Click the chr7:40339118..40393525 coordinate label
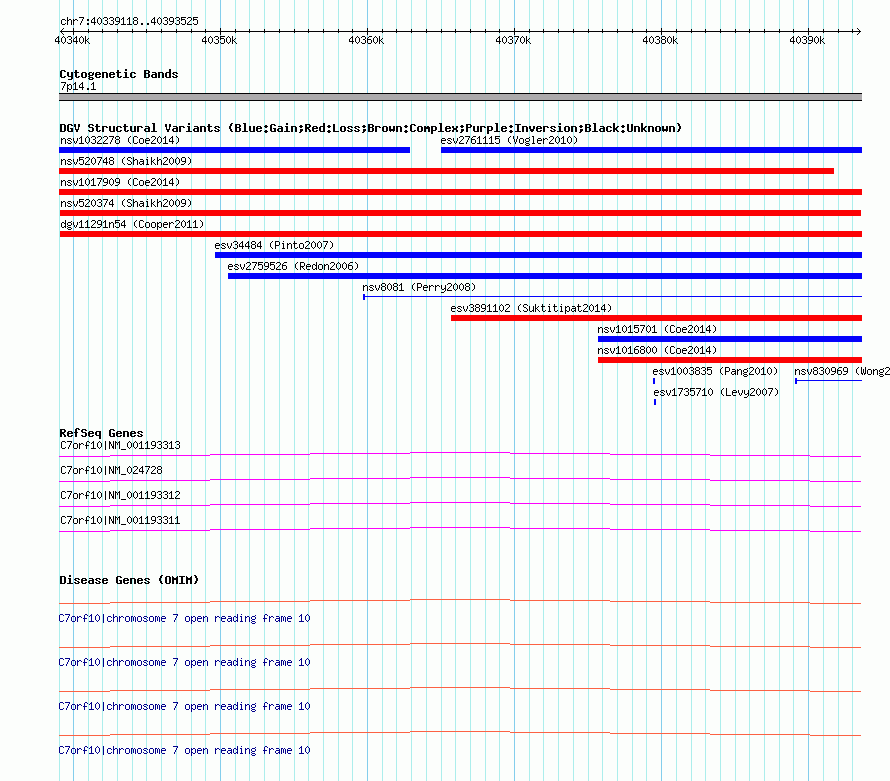 [x=129, y=22]
